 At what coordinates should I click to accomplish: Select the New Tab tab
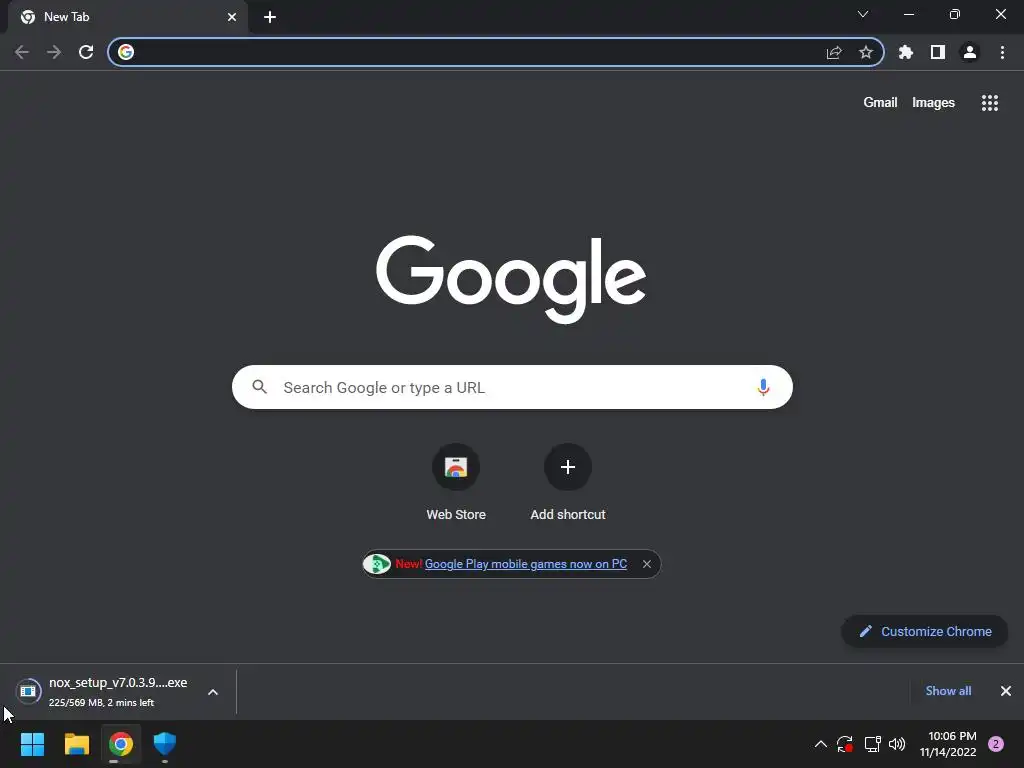(x=127, y=17)
